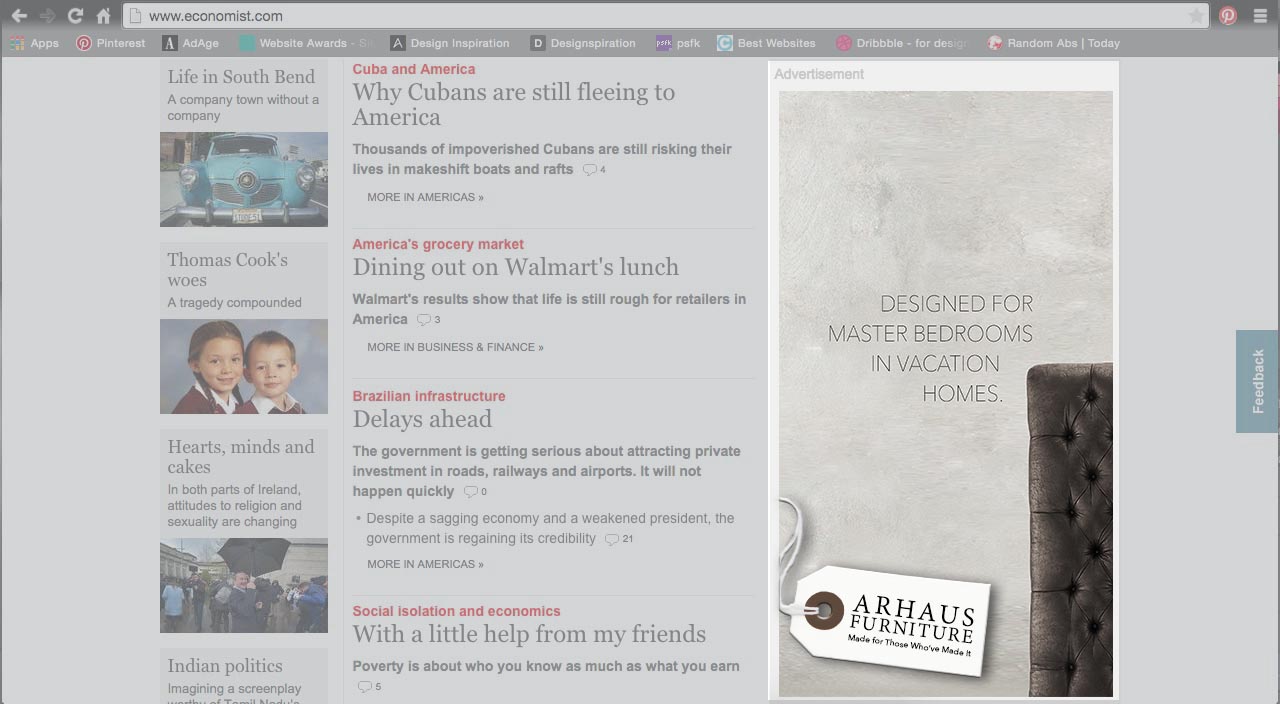Open Delays ahead Brazilian infrastructure story
1280x704 pixels.
tap(422, 419)
